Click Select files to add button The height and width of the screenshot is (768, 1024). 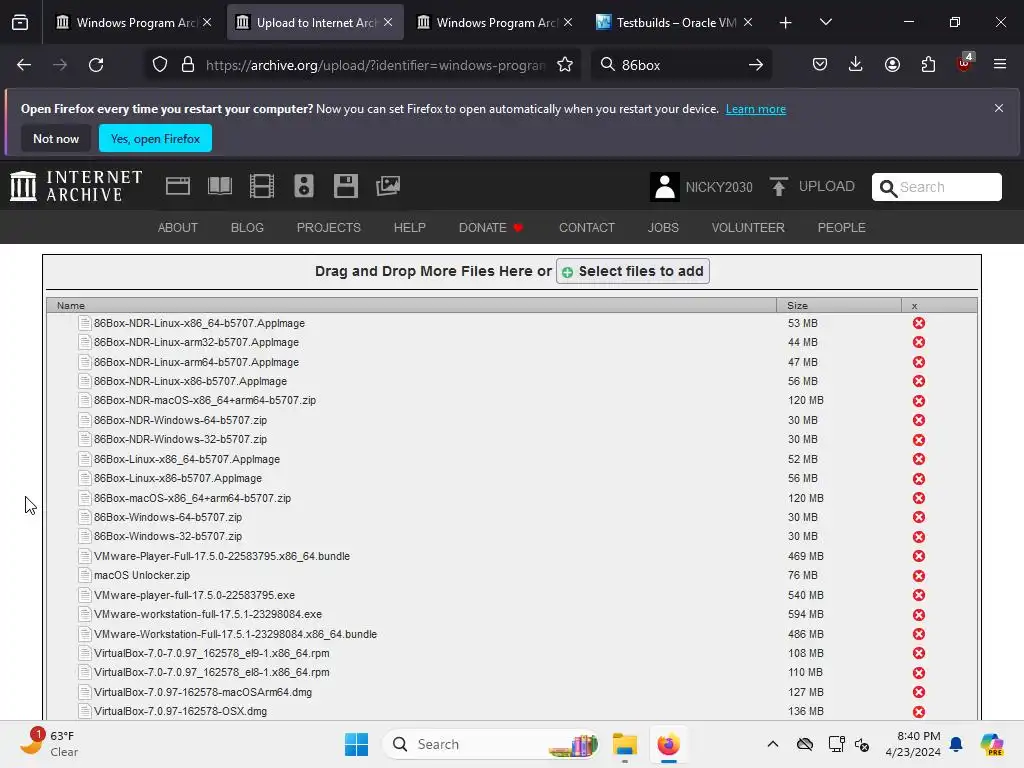[x=633, y=271]
